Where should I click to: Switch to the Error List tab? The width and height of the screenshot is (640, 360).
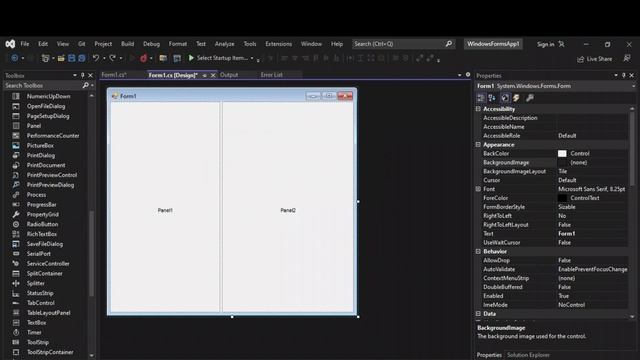click(x=271, y=75)
